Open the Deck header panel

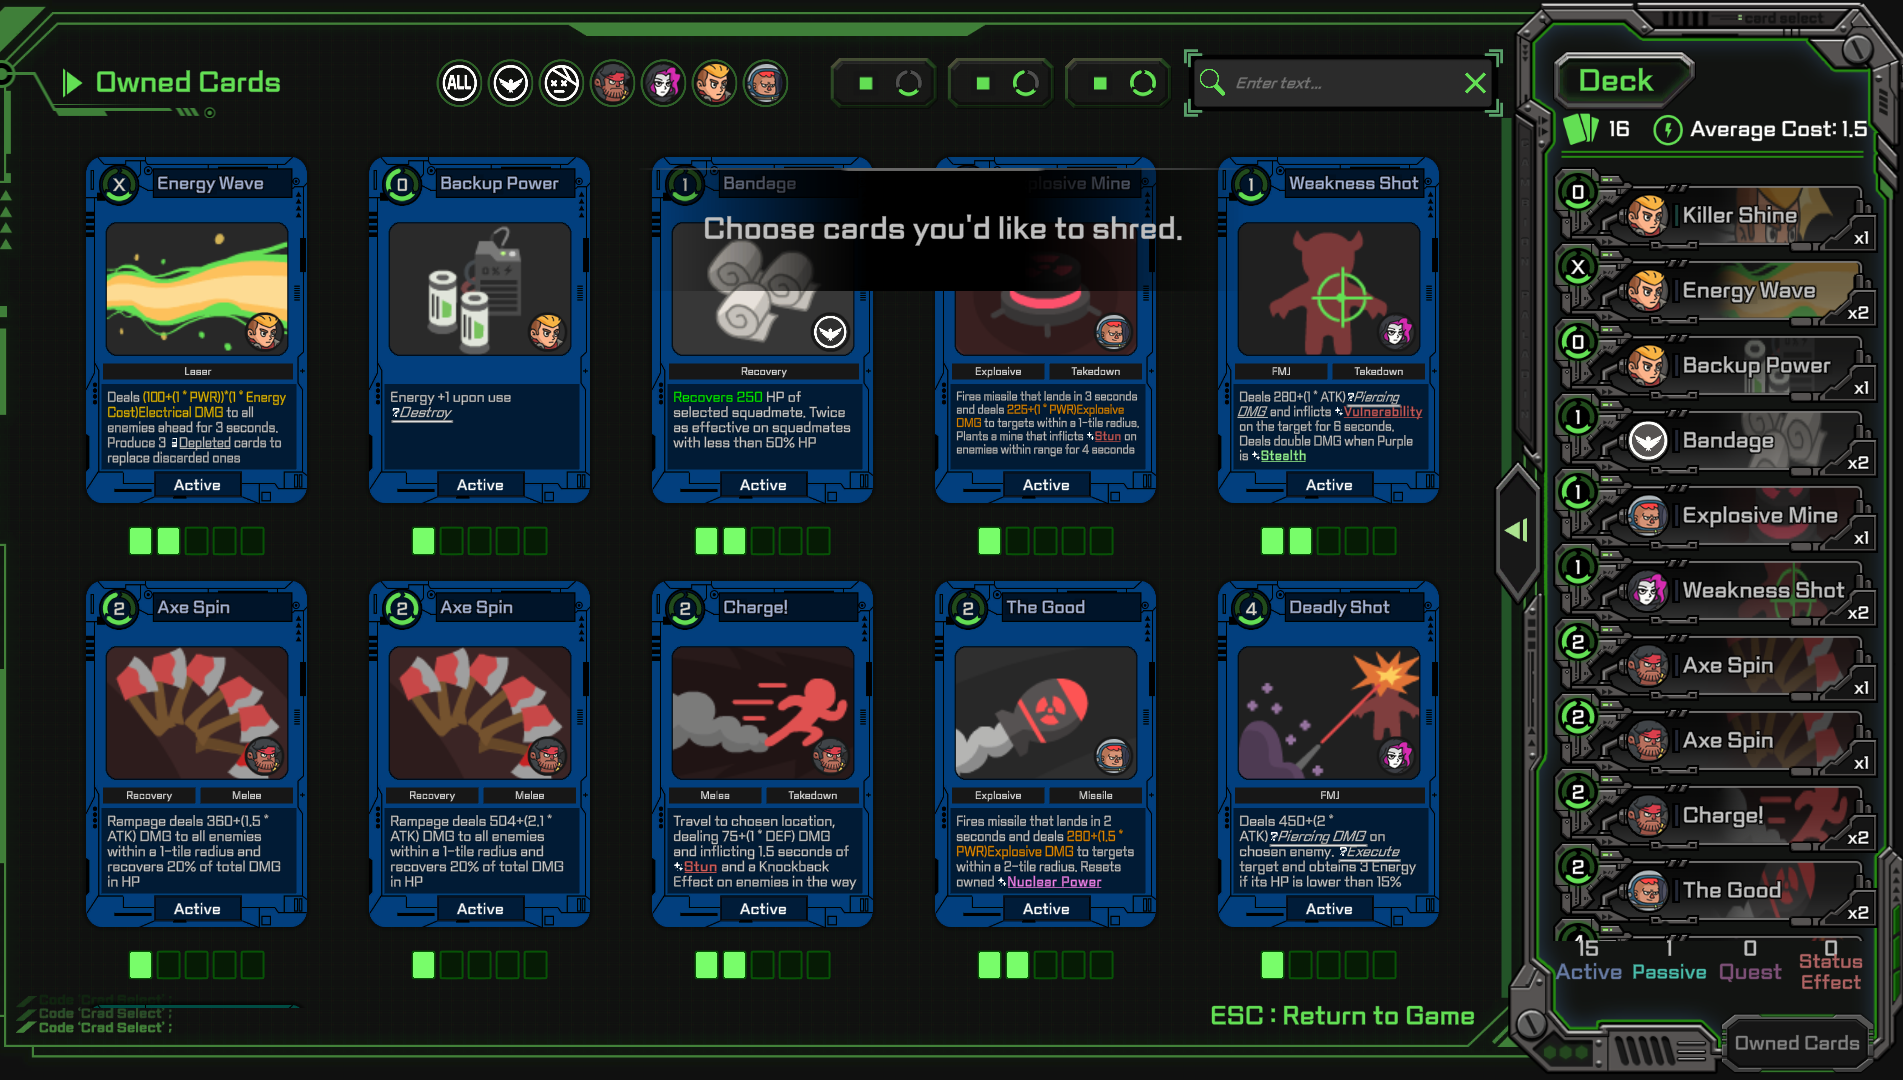click(x=1622, y=80)
